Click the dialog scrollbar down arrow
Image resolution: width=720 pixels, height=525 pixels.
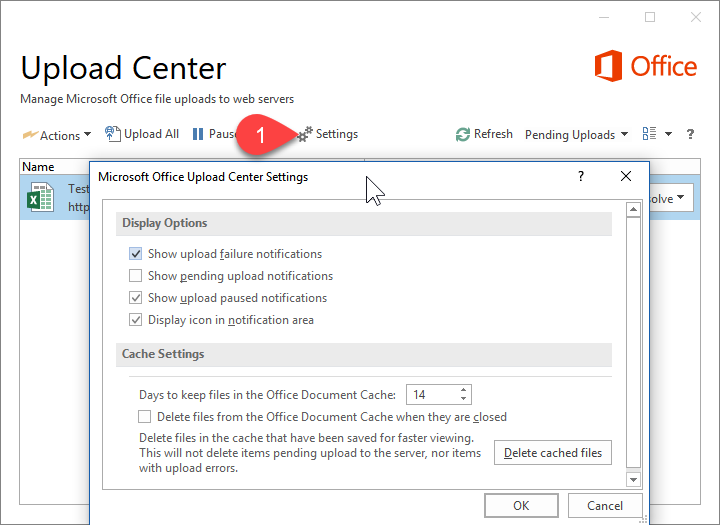(x=633, y=480)
